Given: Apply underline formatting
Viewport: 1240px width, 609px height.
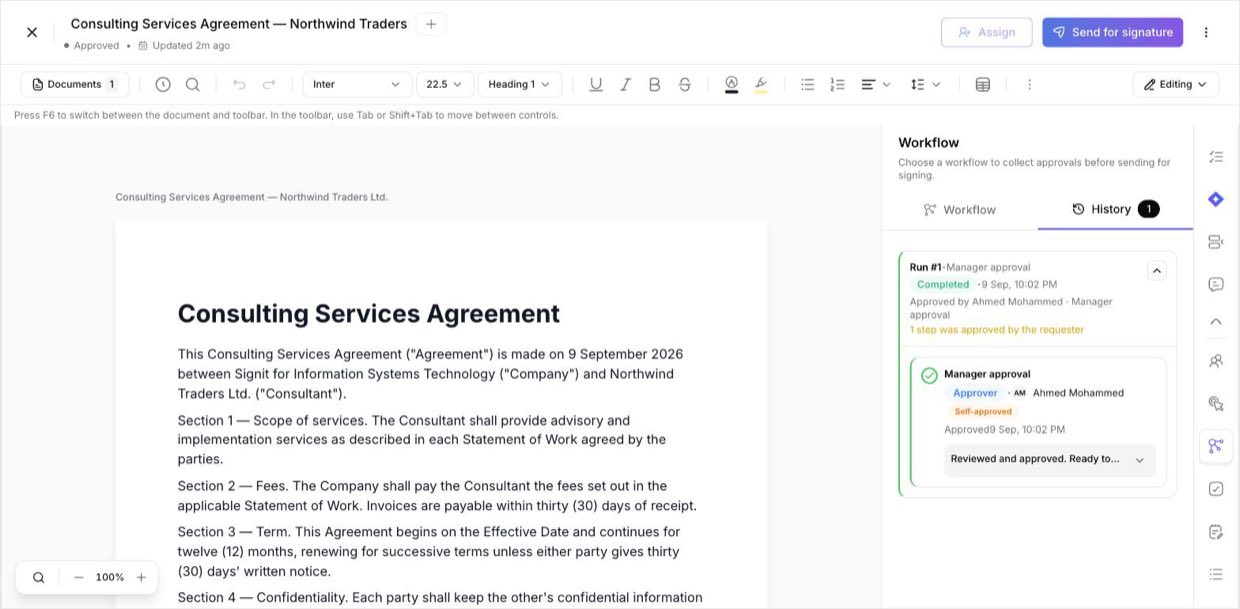Looking at the screenshot, I should (596, 85).
